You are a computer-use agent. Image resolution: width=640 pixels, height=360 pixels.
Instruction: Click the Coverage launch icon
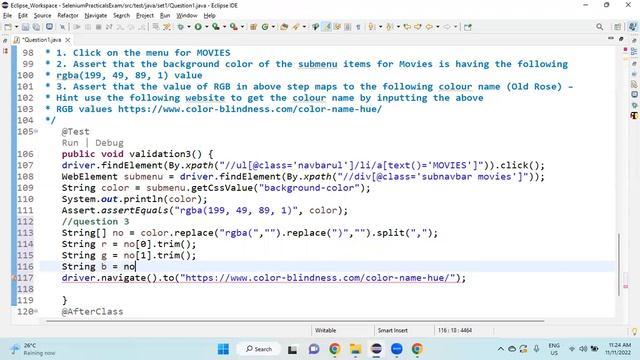click(216, 27)
